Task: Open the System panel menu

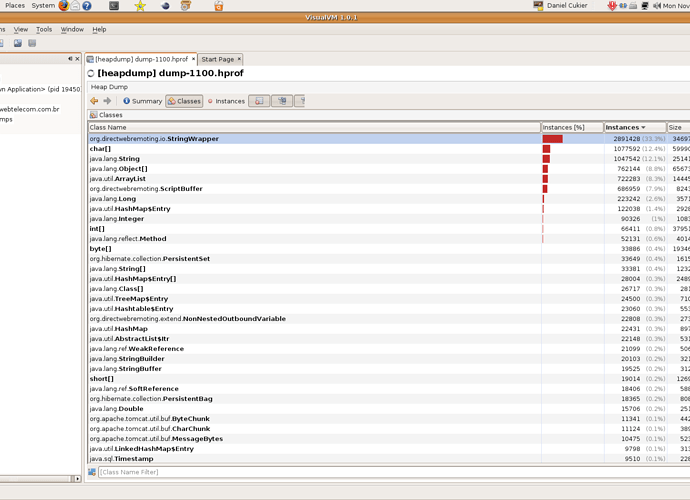Action: pos(43,5)
